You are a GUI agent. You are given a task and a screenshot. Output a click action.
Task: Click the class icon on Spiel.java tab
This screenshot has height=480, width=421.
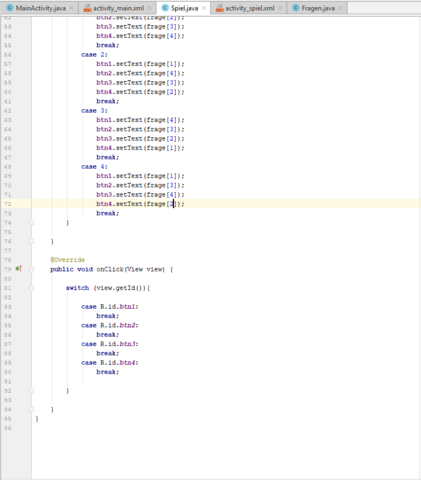point(165,8)
